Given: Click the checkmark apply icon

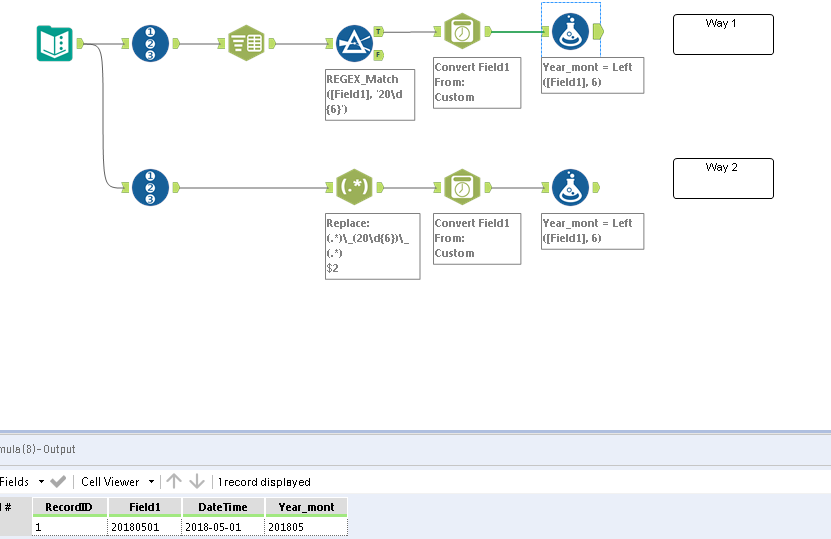Looking at the screenshot, I should (58, 482).
